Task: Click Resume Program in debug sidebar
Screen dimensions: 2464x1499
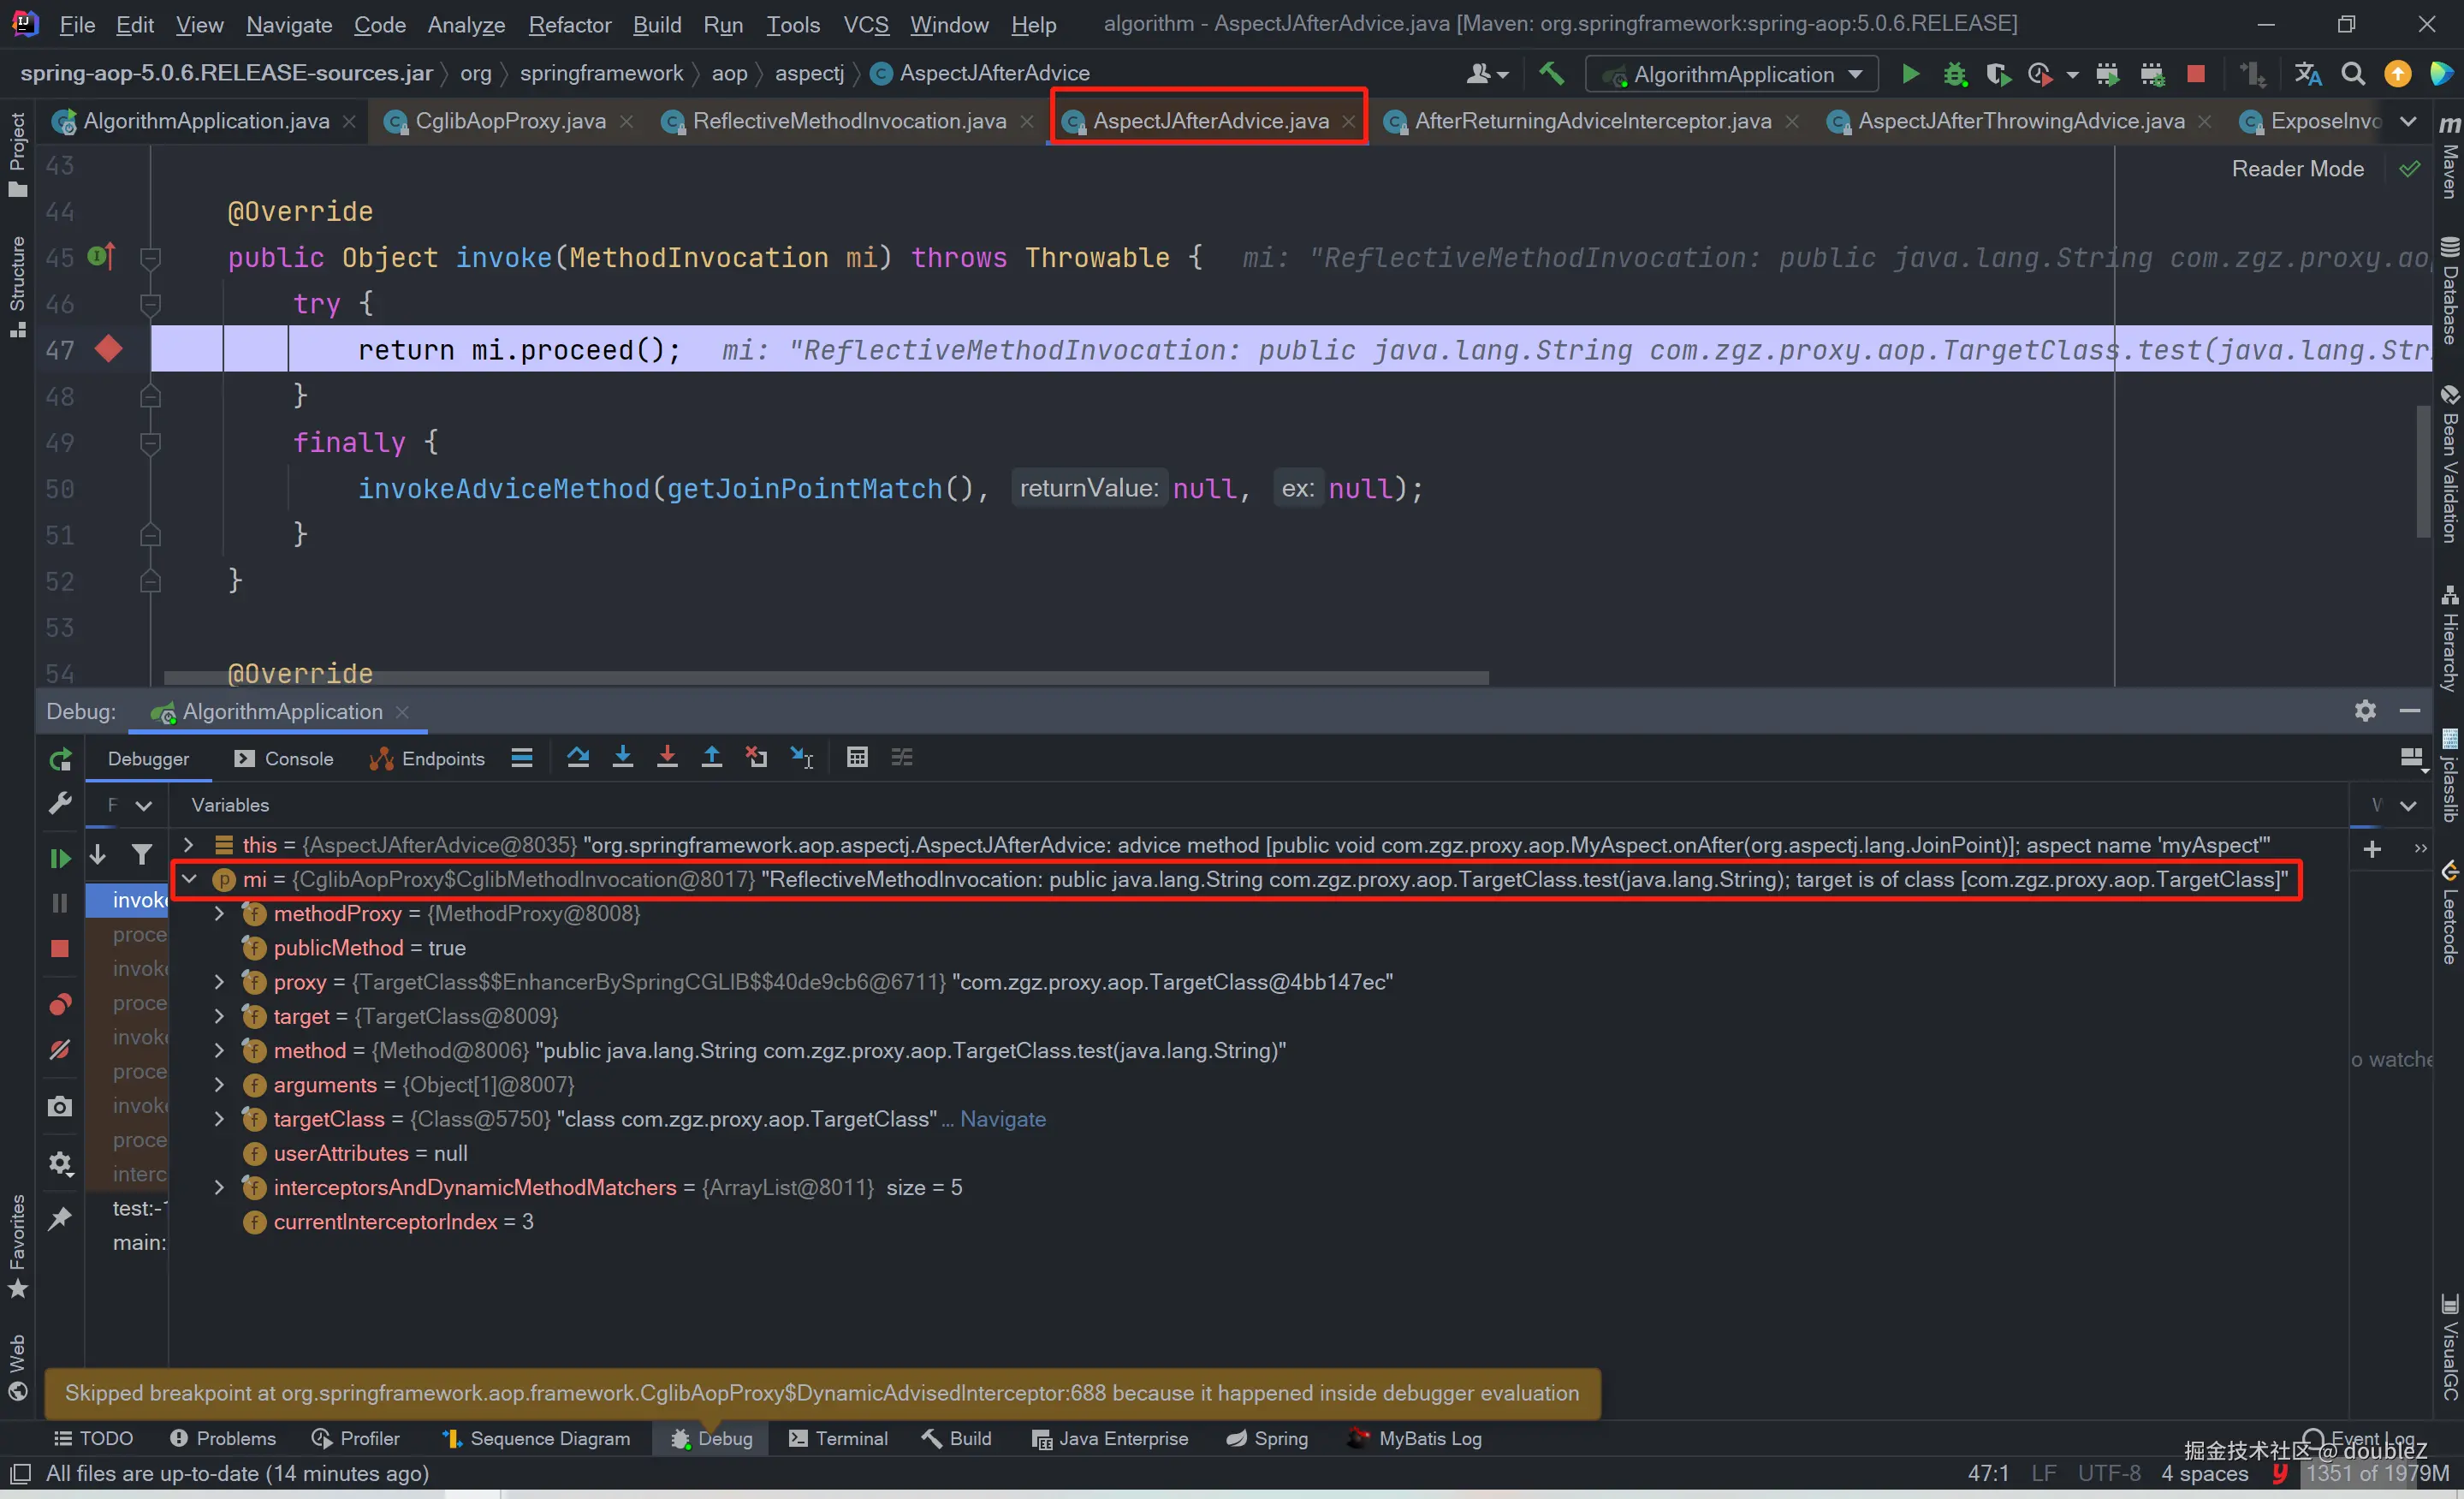Action: point(60,858)
